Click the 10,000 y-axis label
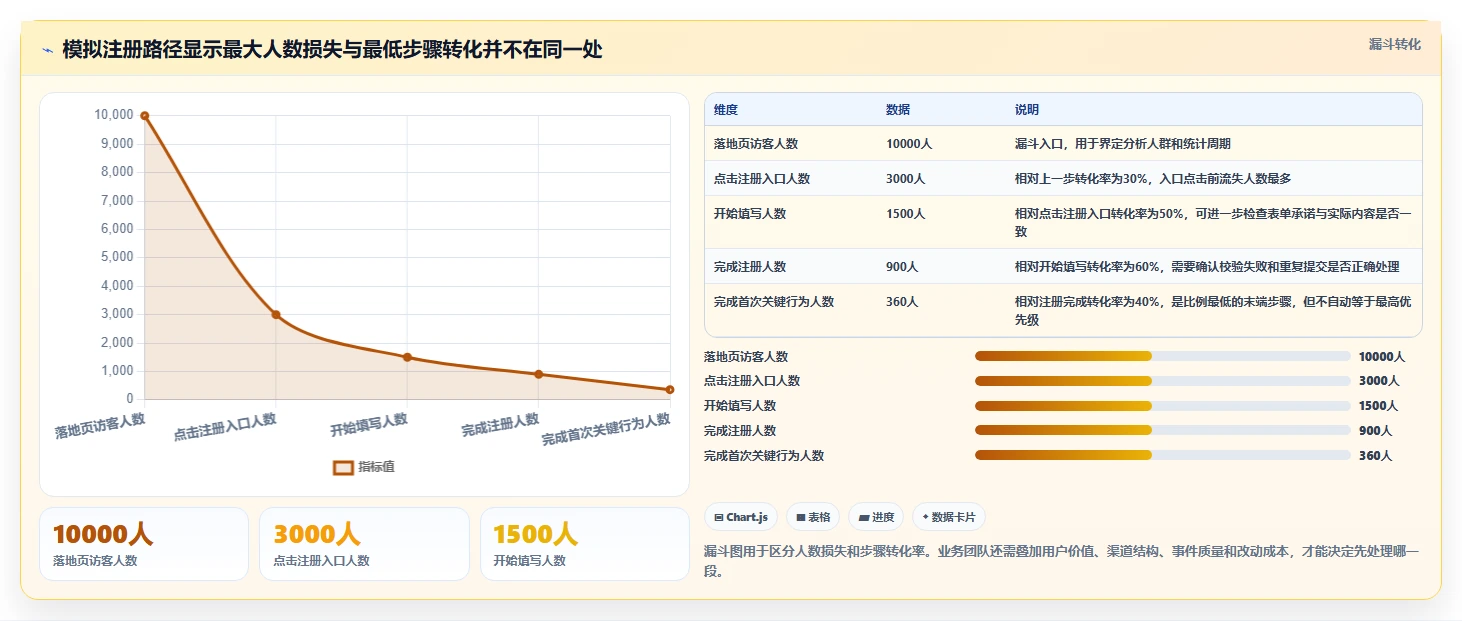The width and height of the screenshot is (1462, 621). click(114, 115)
